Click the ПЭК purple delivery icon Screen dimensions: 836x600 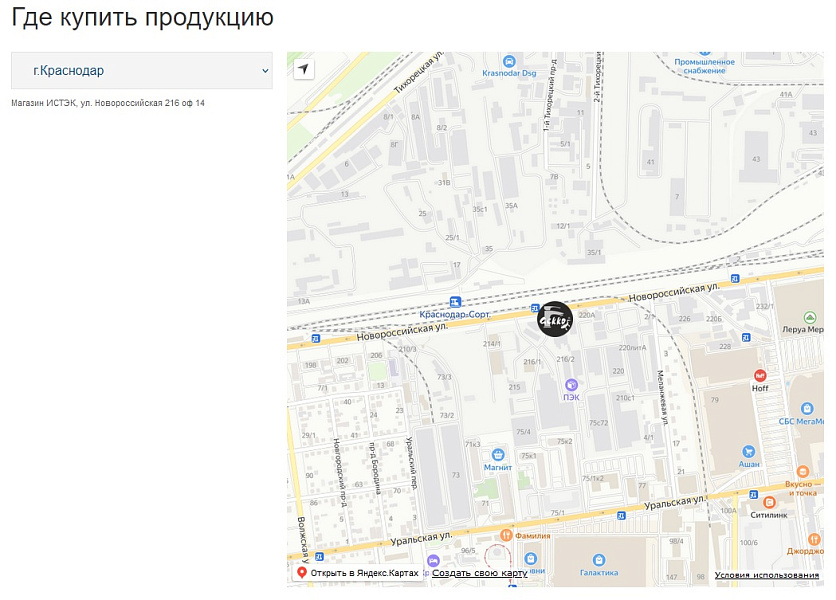pyautogui.click(x=573, y=385)
